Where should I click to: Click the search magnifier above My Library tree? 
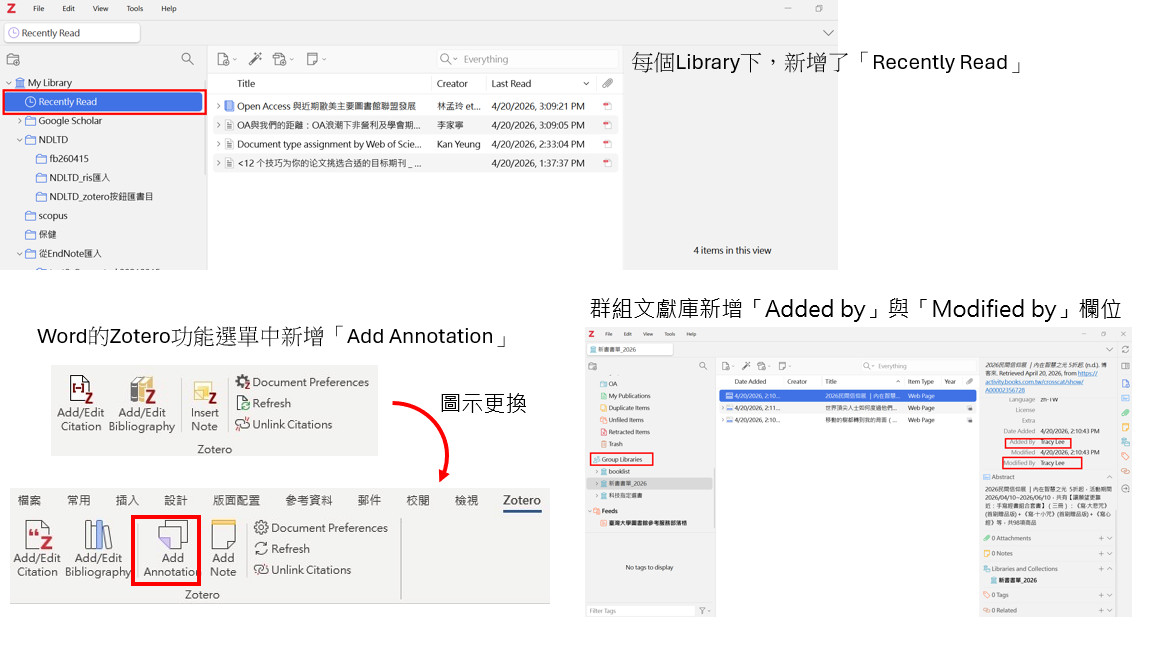pyautogui.click(x=187, y=60)
